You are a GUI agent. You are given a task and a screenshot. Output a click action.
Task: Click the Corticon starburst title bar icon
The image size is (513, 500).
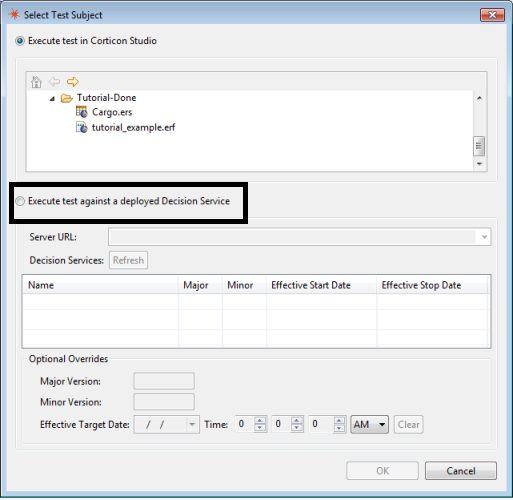click(x=14, y=15)
